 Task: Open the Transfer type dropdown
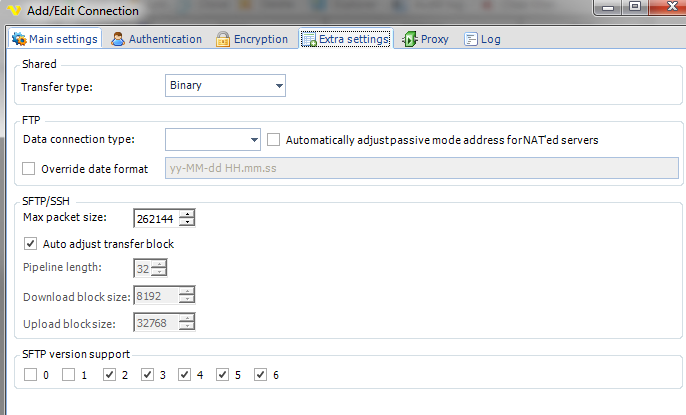click(278, 86)
